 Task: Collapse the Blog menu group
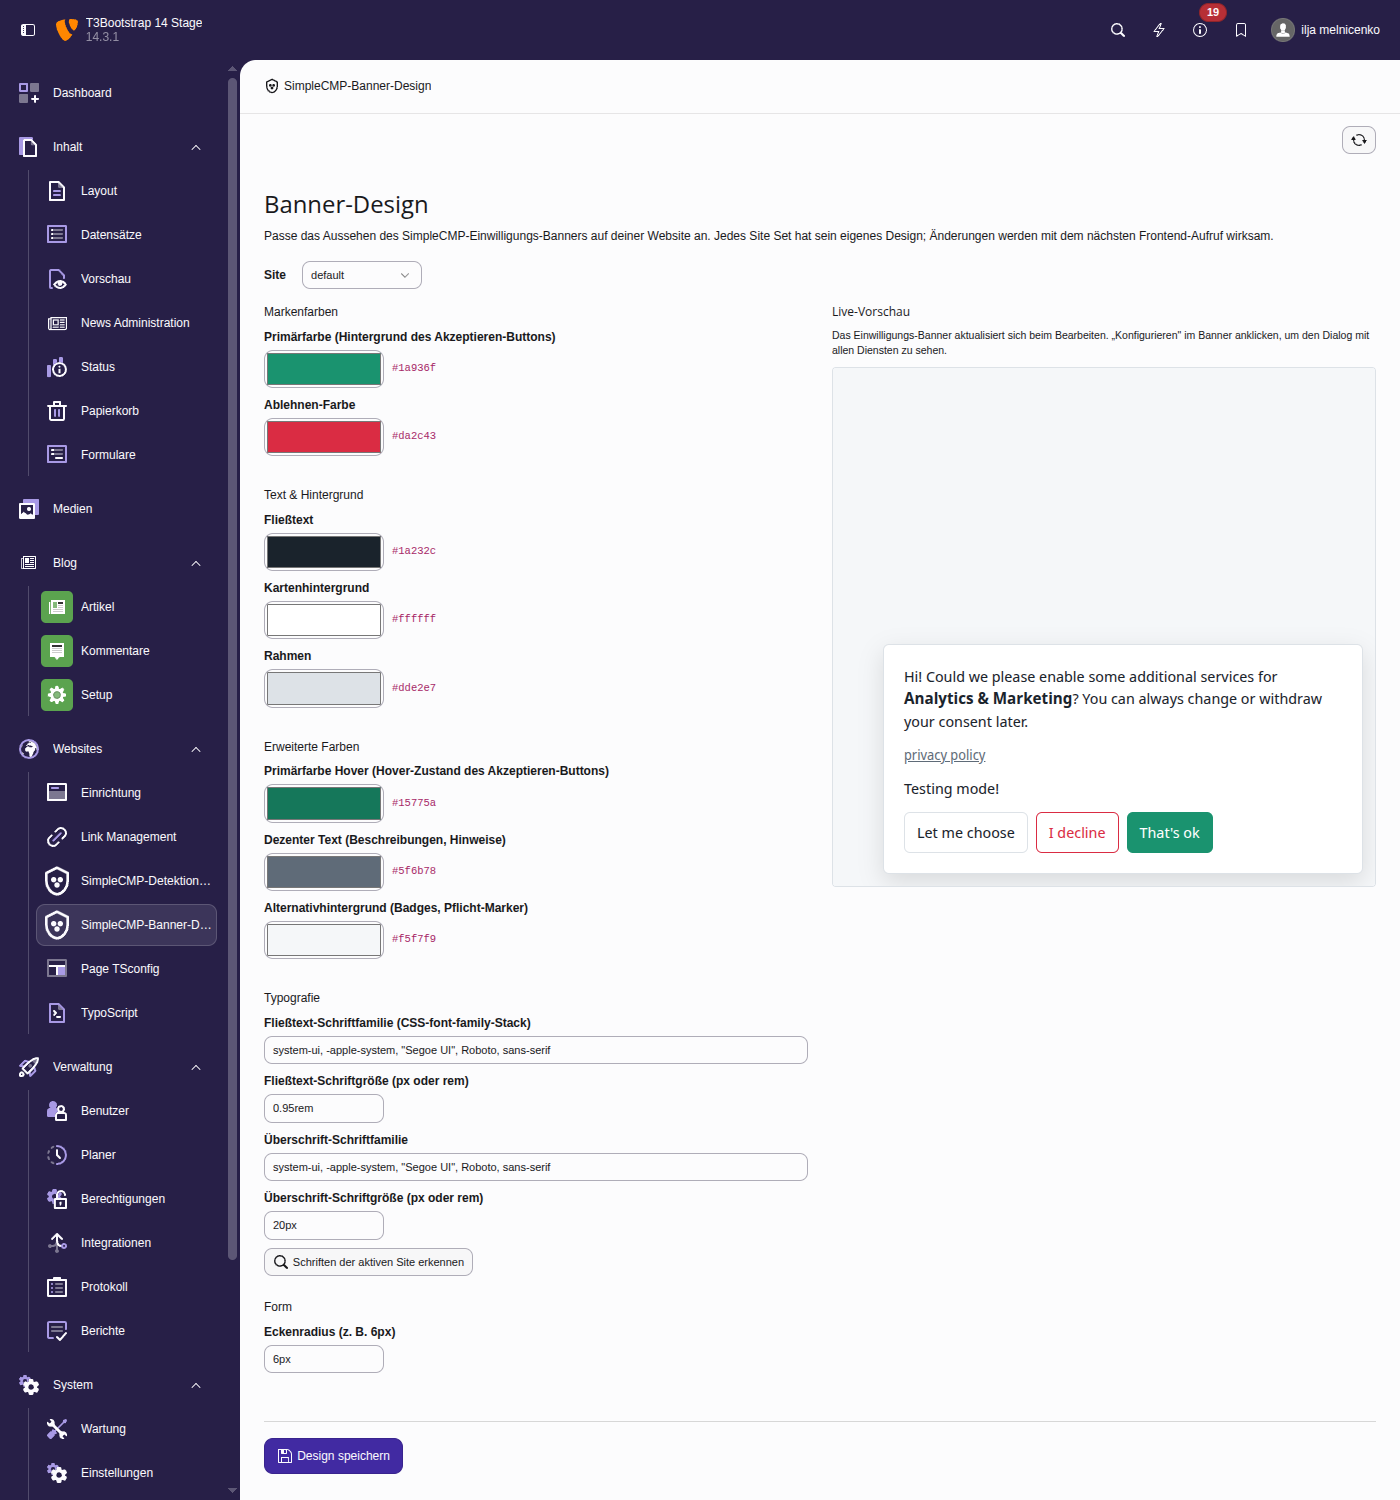point(196,563)
